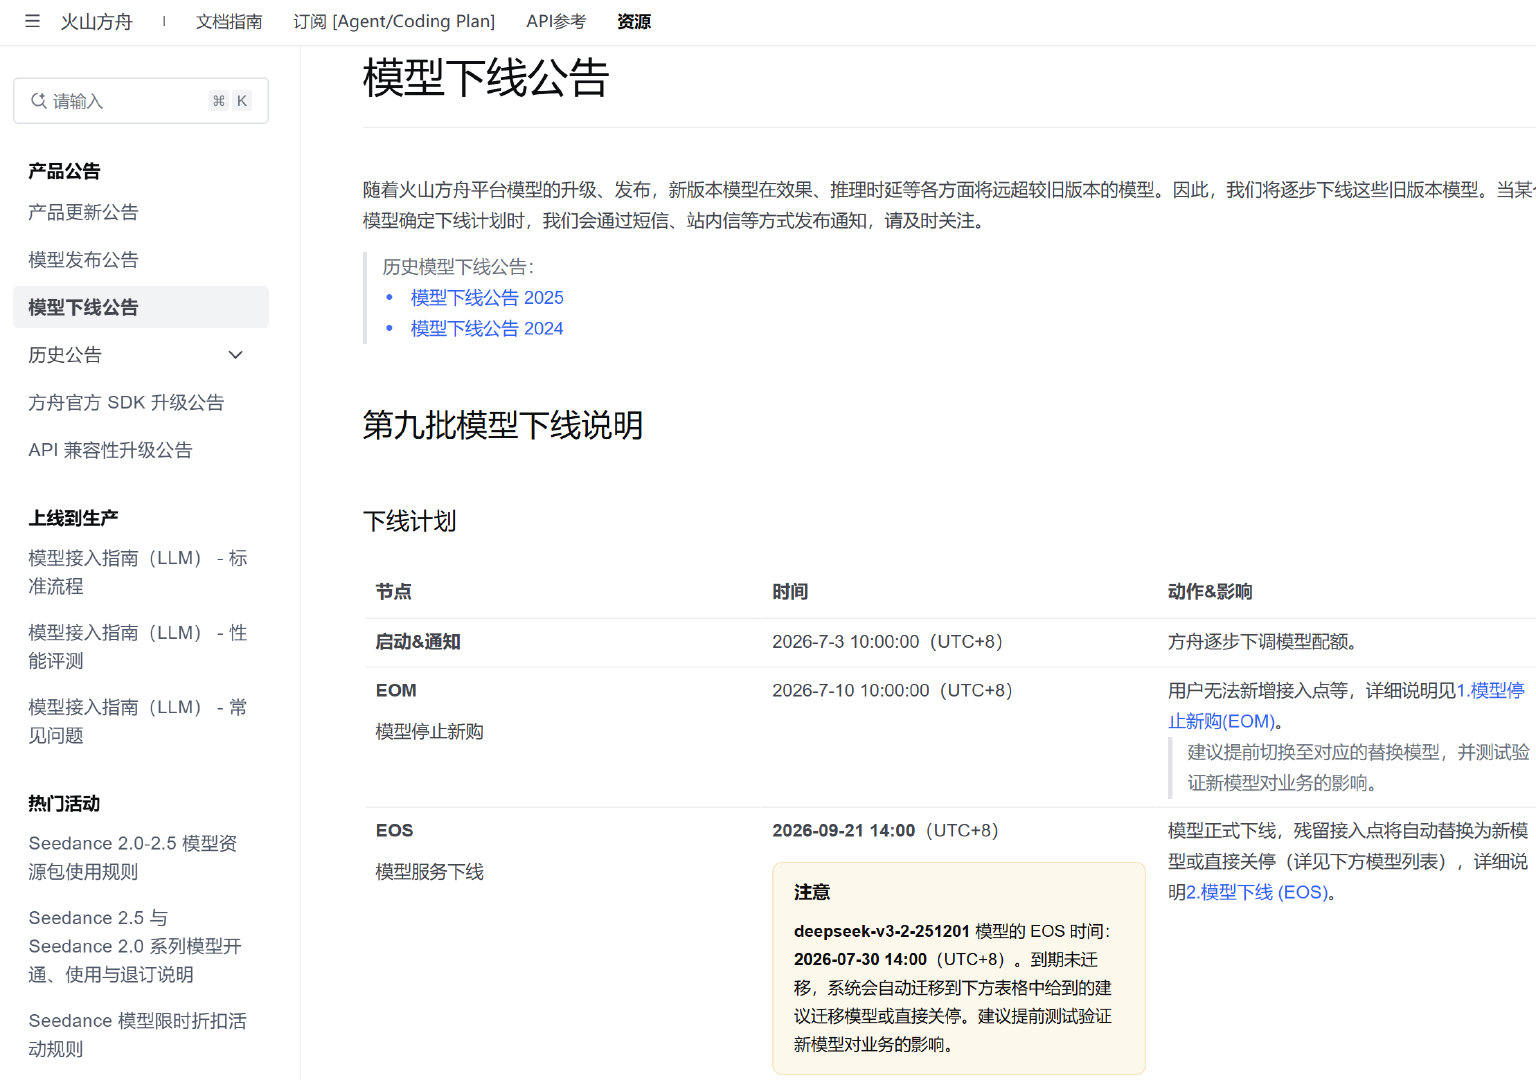Screen dimensions: 1536x1080
Task: Expand the 历史公告 chevron
Action: pyautogui.click(x=236, y=355)
